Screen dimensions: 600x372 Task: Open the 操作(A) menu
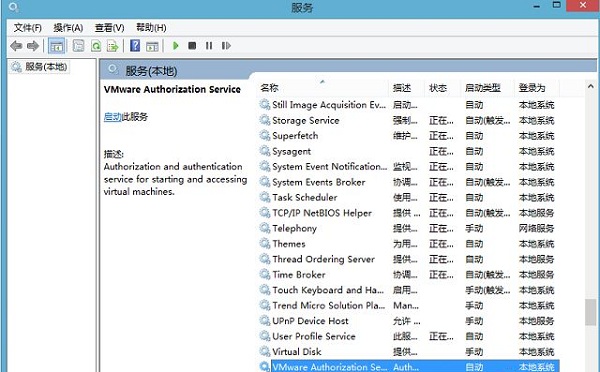[x=68, y=28]
